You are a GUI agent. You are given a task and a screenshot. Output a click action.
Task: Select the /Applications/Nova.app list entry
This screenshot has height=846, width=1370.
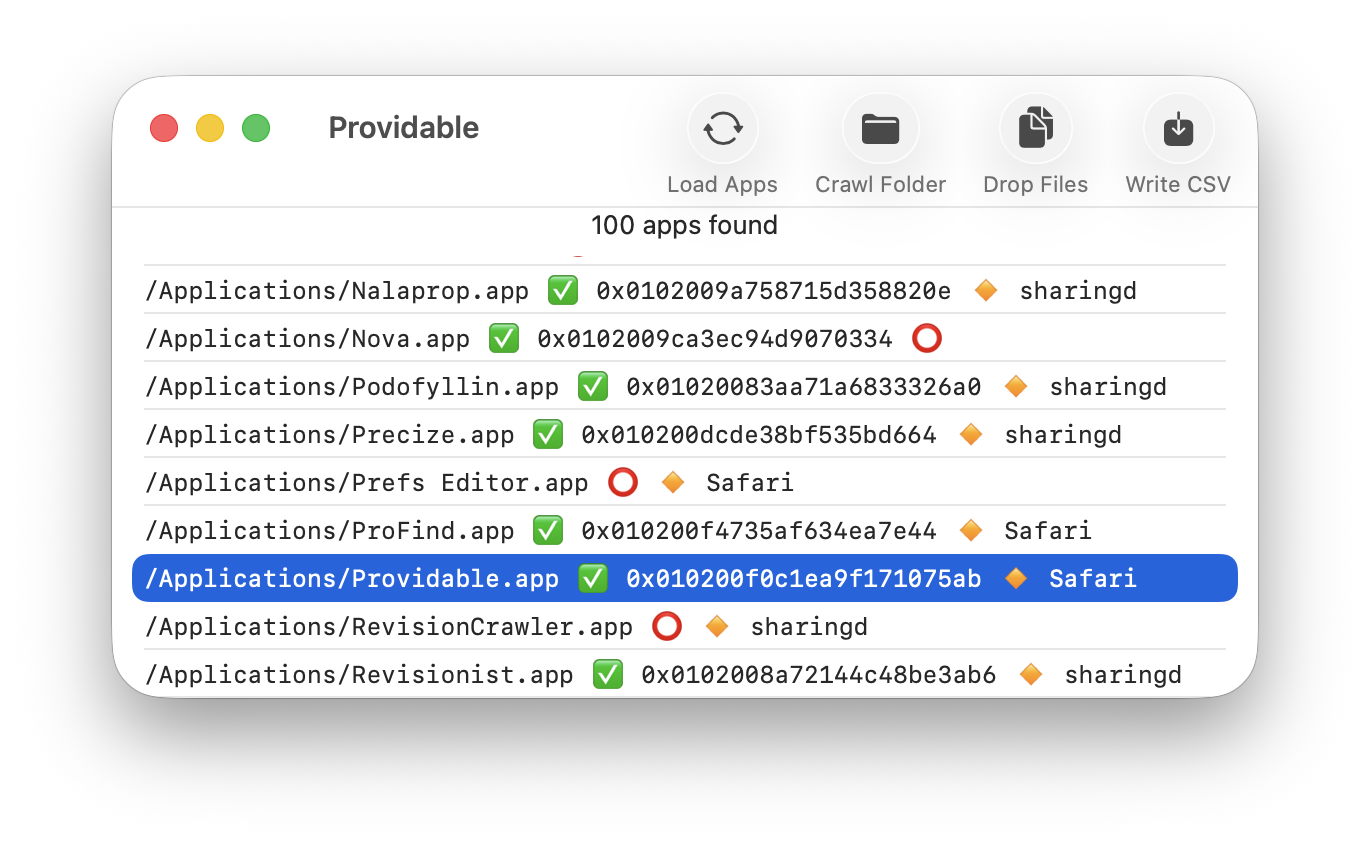pos(306,339)
